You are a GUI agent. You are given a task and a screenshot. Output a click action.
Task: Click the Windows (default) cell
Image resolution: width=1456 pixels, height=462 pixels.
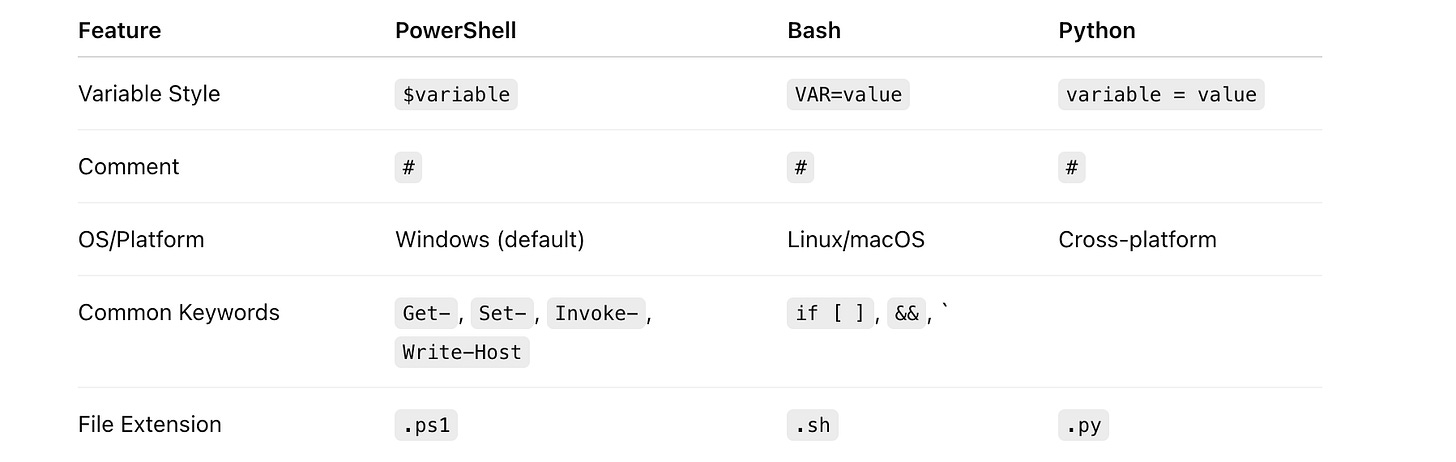pyautogui.click(x=490, y=240)
